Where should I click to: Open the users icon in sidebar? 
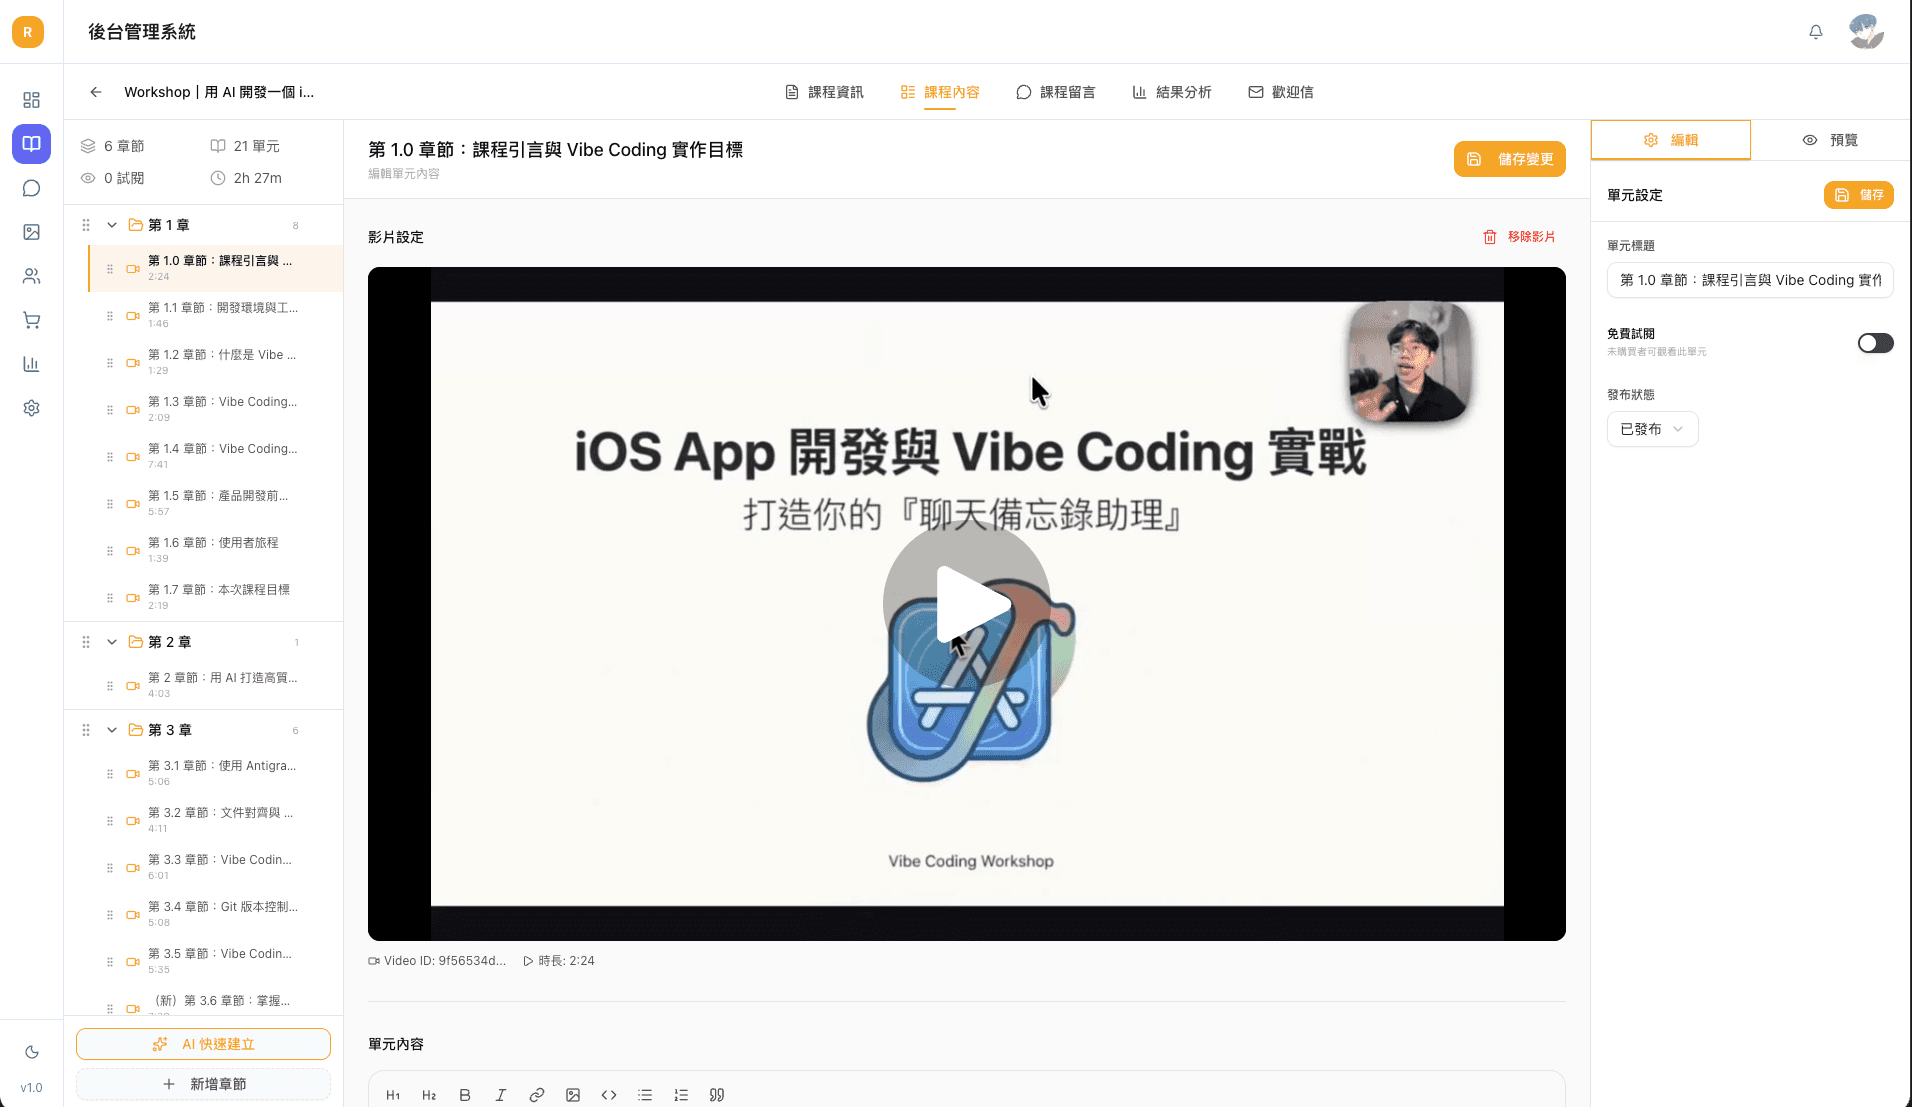[31, 276]
